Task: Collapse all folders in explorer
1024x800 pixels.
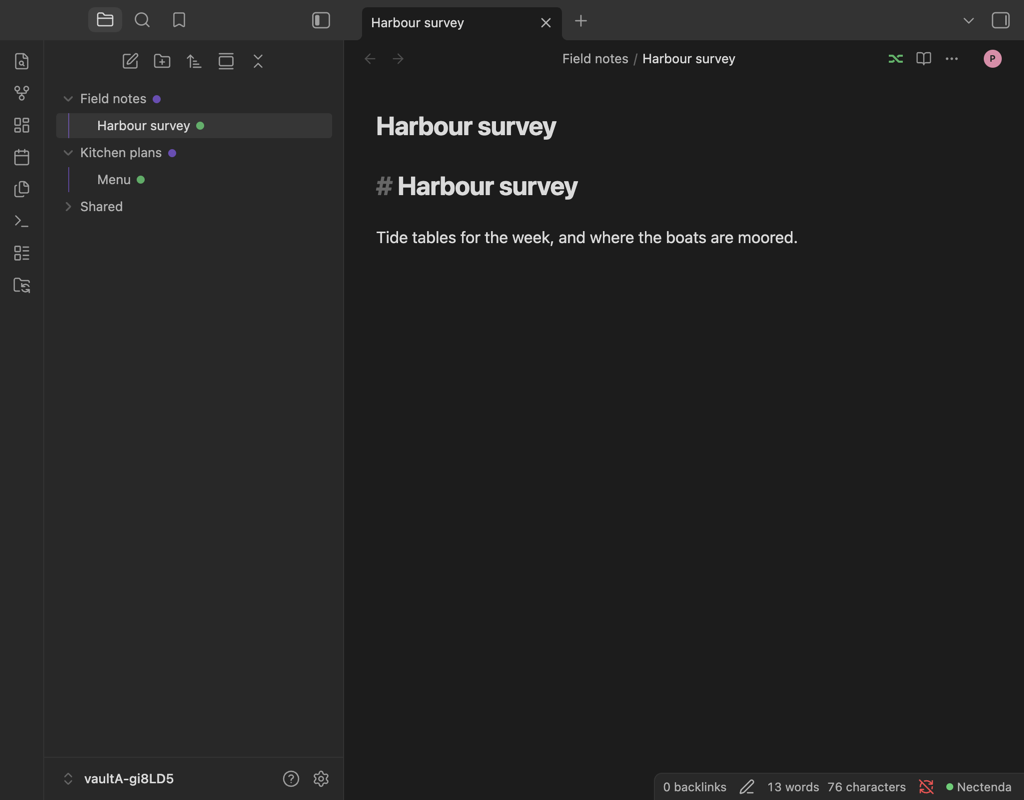Action: tap(258, 61)
